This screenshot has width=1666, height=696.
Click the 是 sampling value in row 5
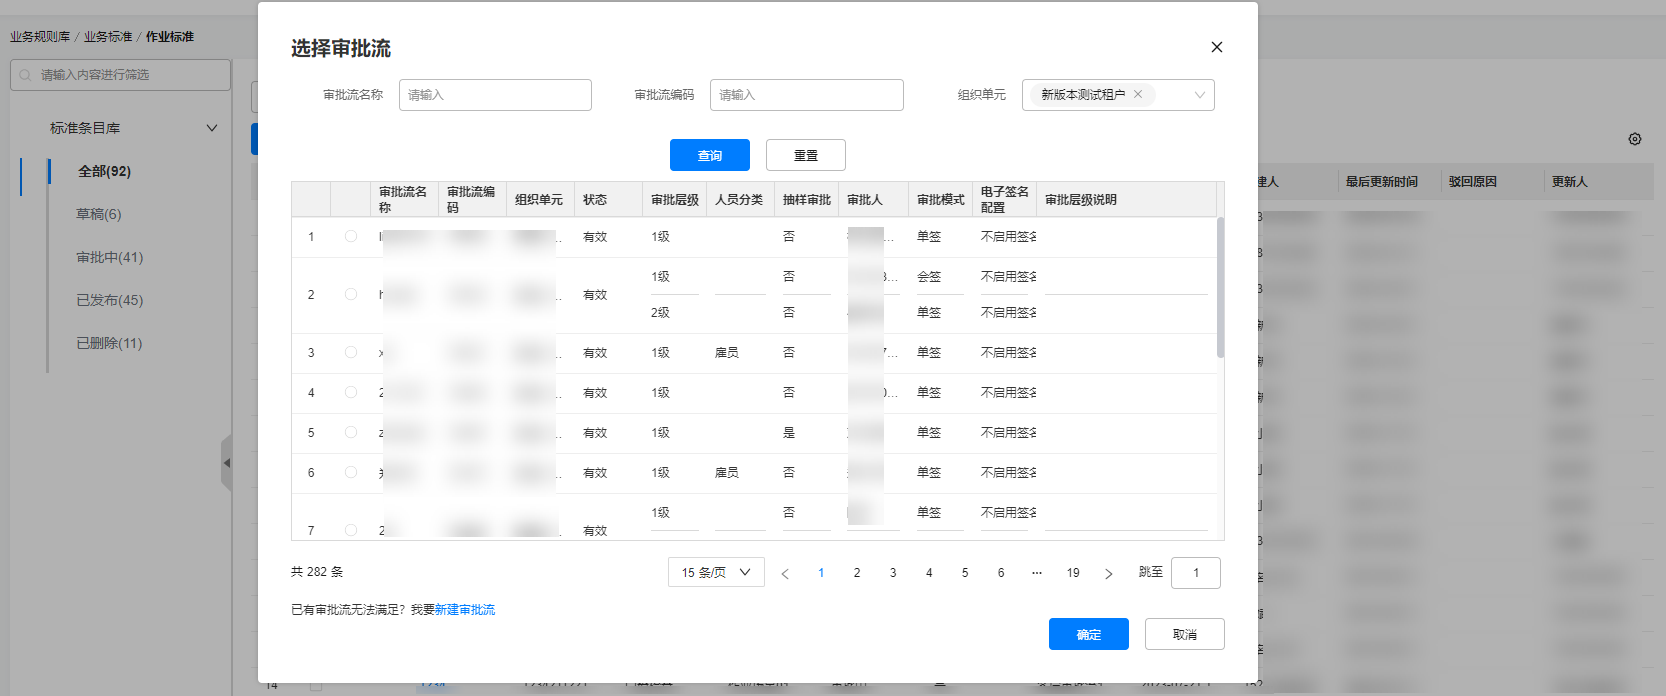pyautogui.click(x=789, y=433)
